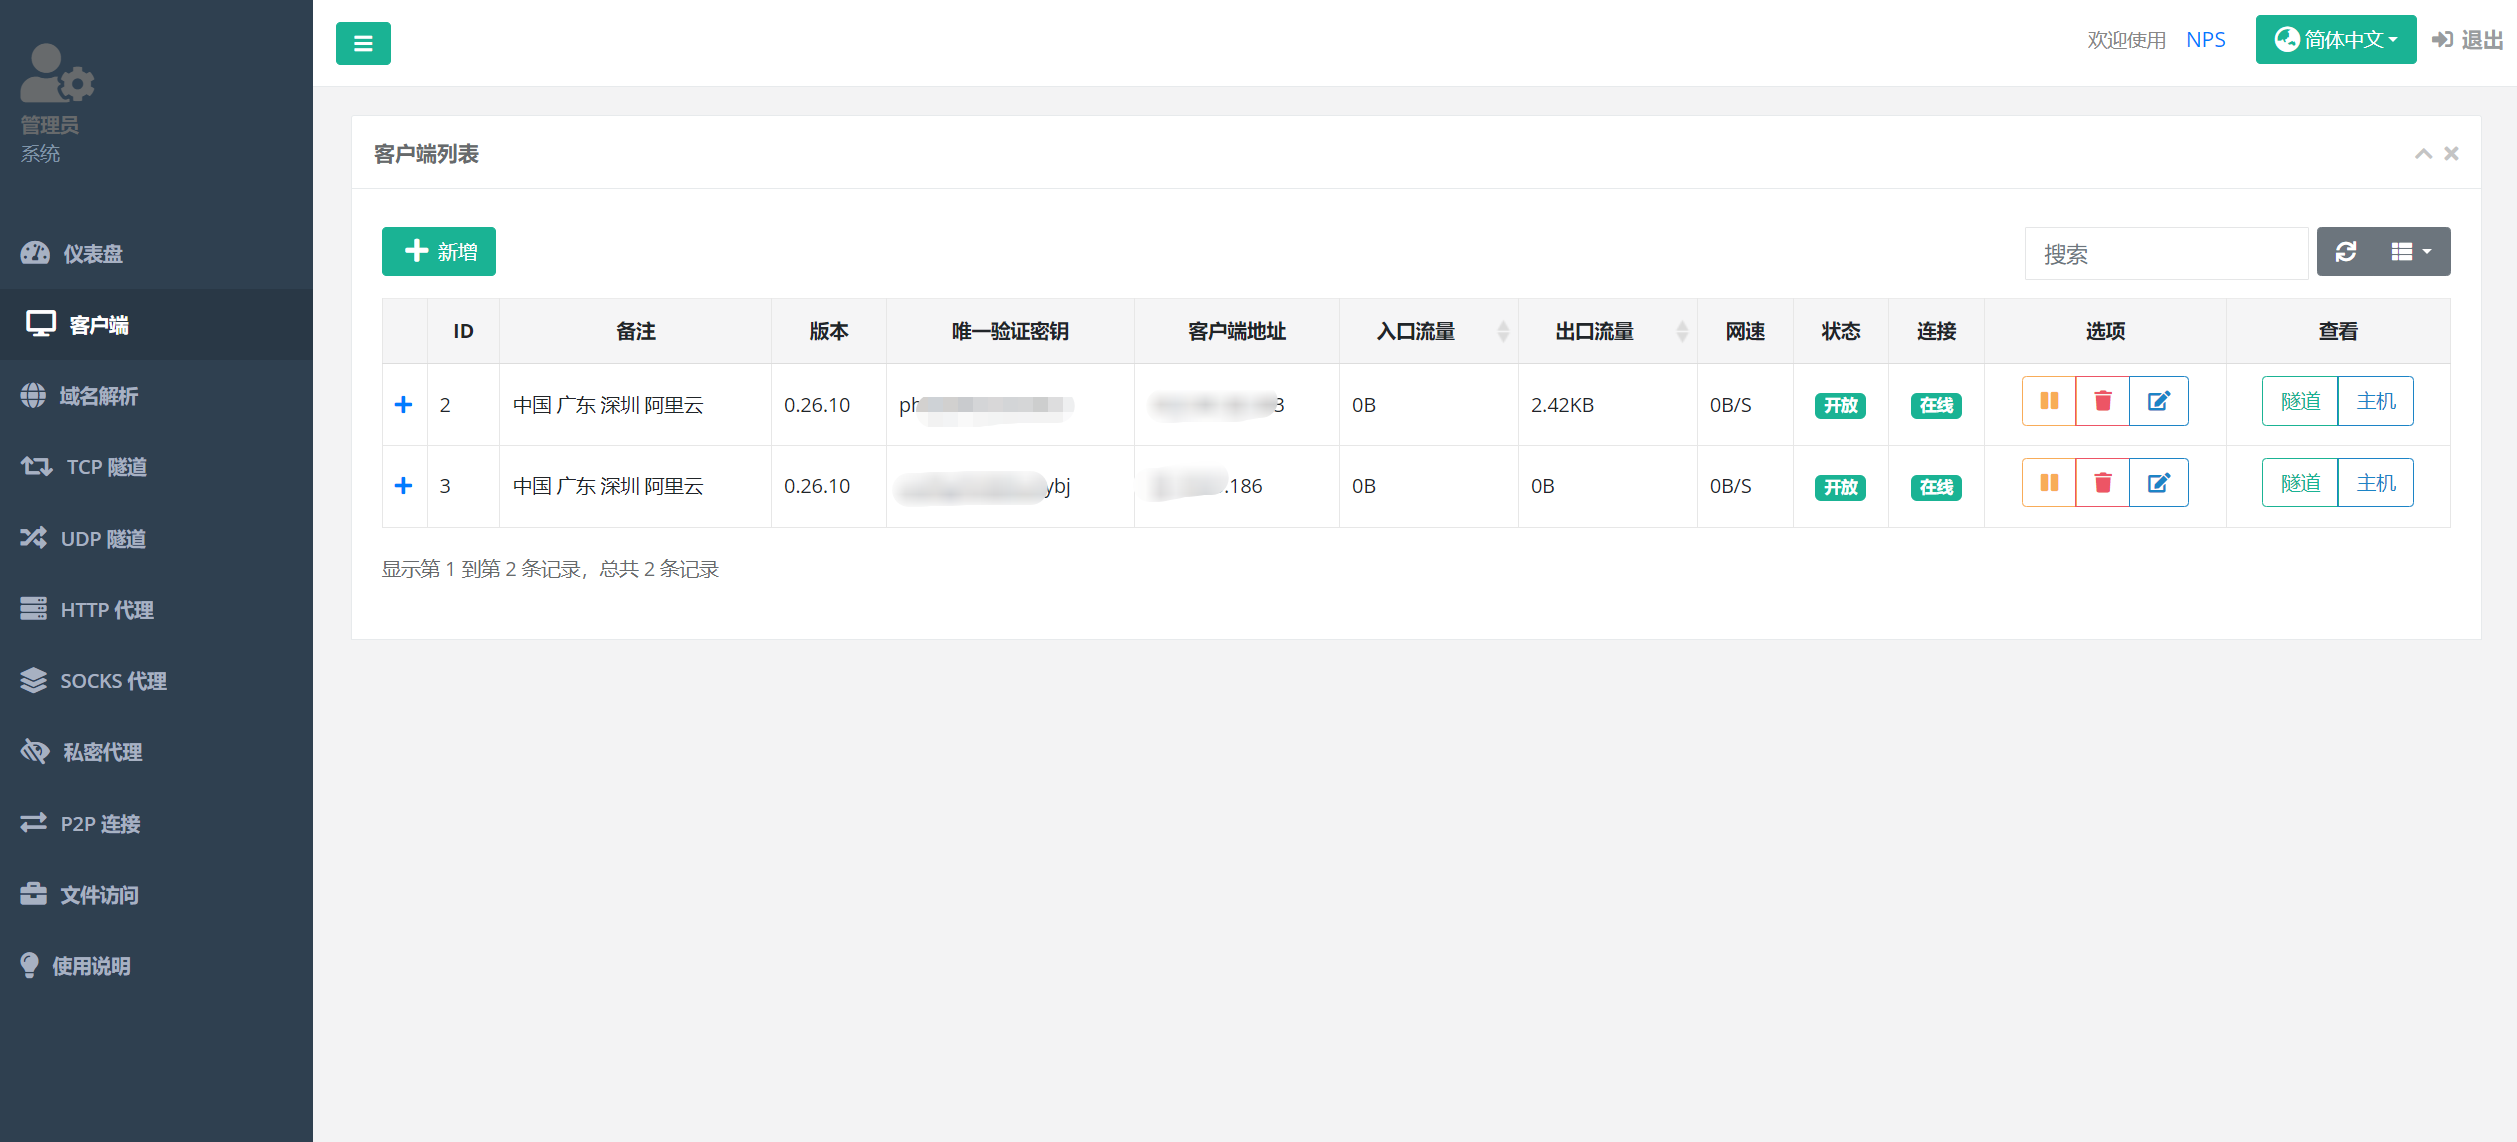Delete client ID 3 with trash icon
The image size is (2517, 1142).
click(2102, 483)
